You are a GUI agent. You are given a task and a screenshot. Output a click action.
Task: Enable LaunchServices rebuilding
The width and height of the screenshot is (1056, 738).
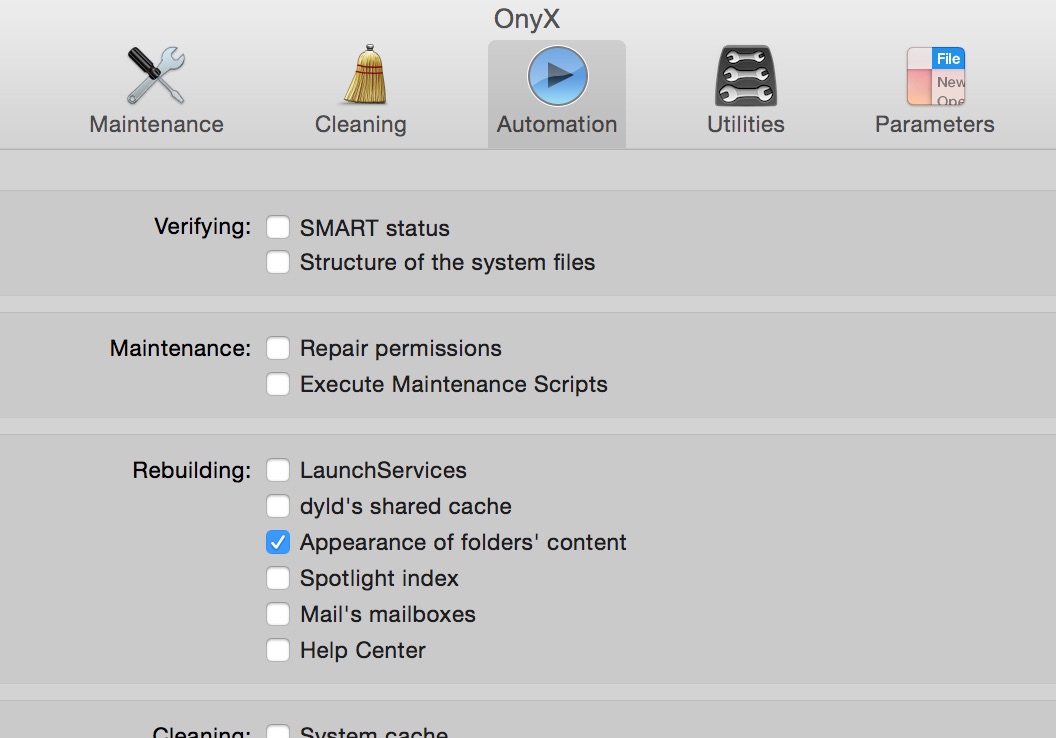[278, 471]
